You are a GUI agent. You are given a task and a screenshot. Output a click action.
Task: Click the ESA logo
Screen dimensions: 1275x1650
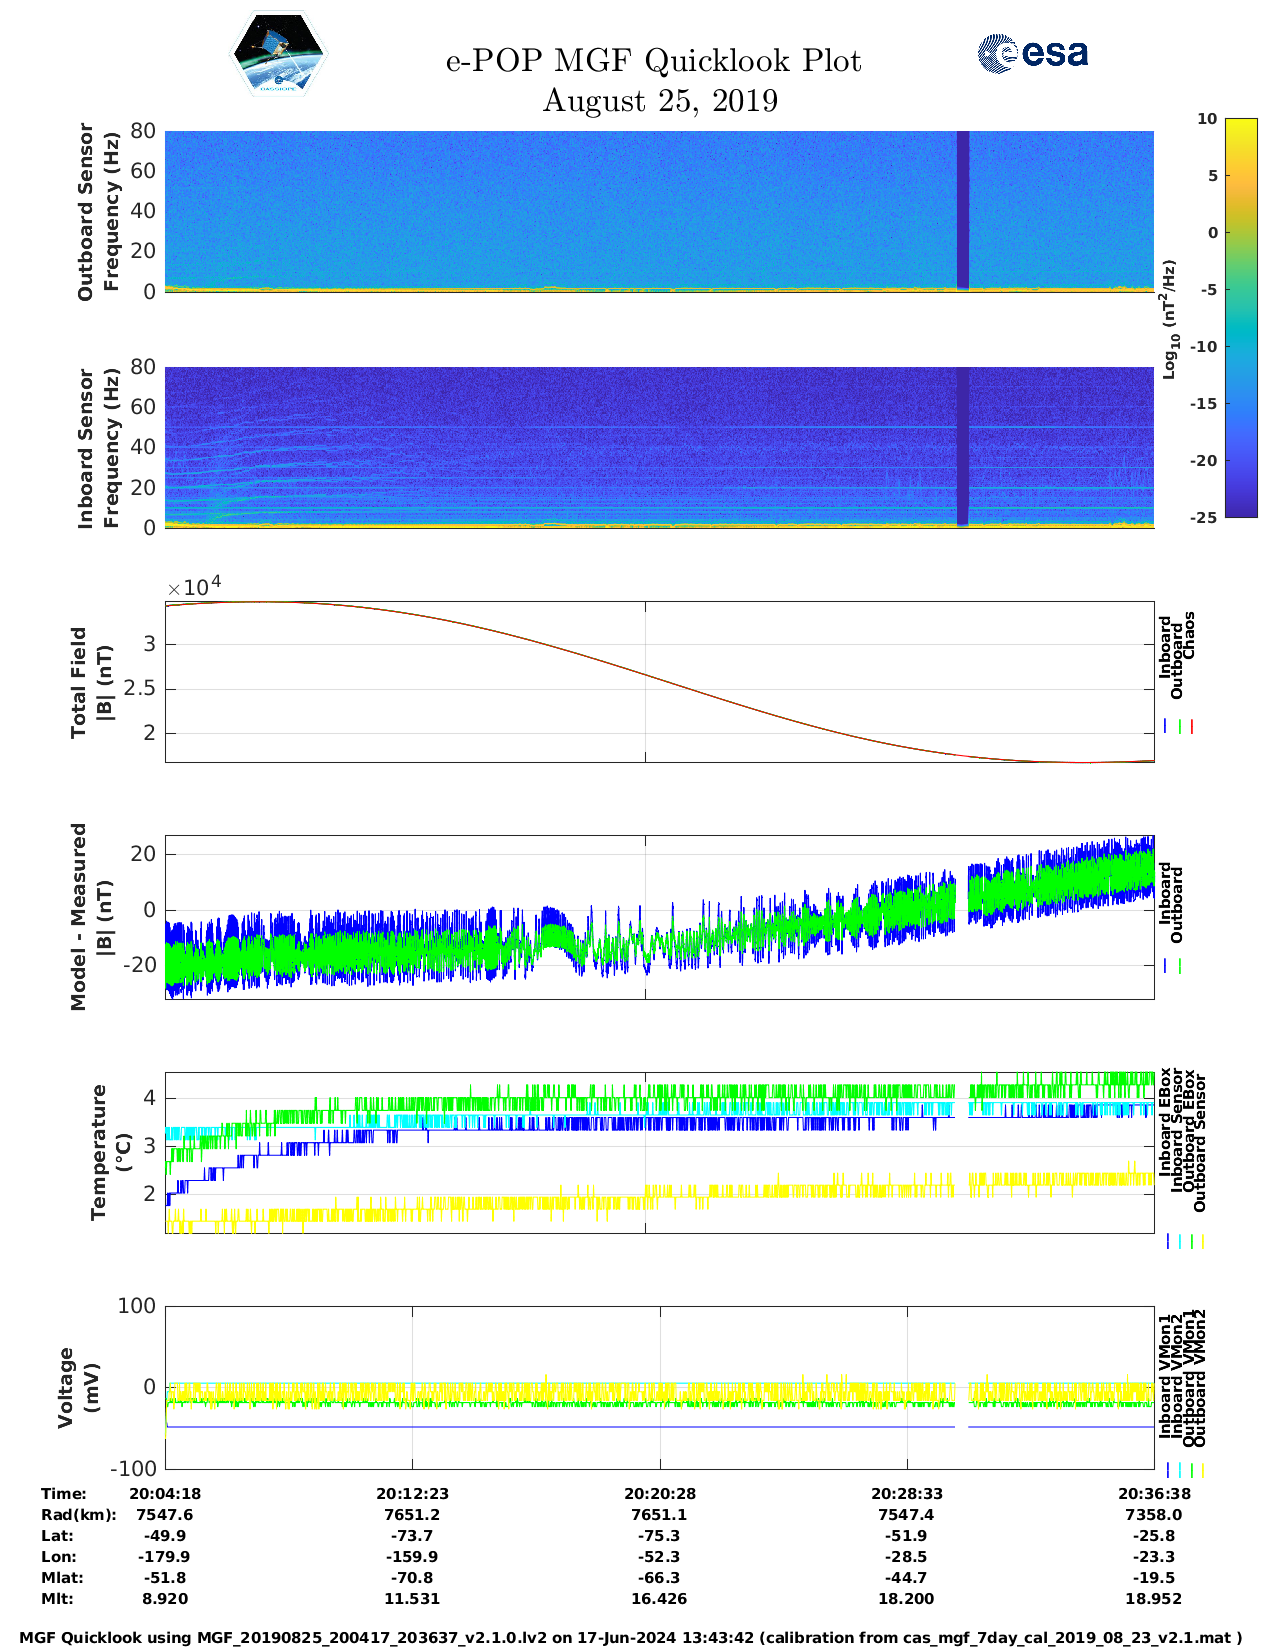[1032, 53]
